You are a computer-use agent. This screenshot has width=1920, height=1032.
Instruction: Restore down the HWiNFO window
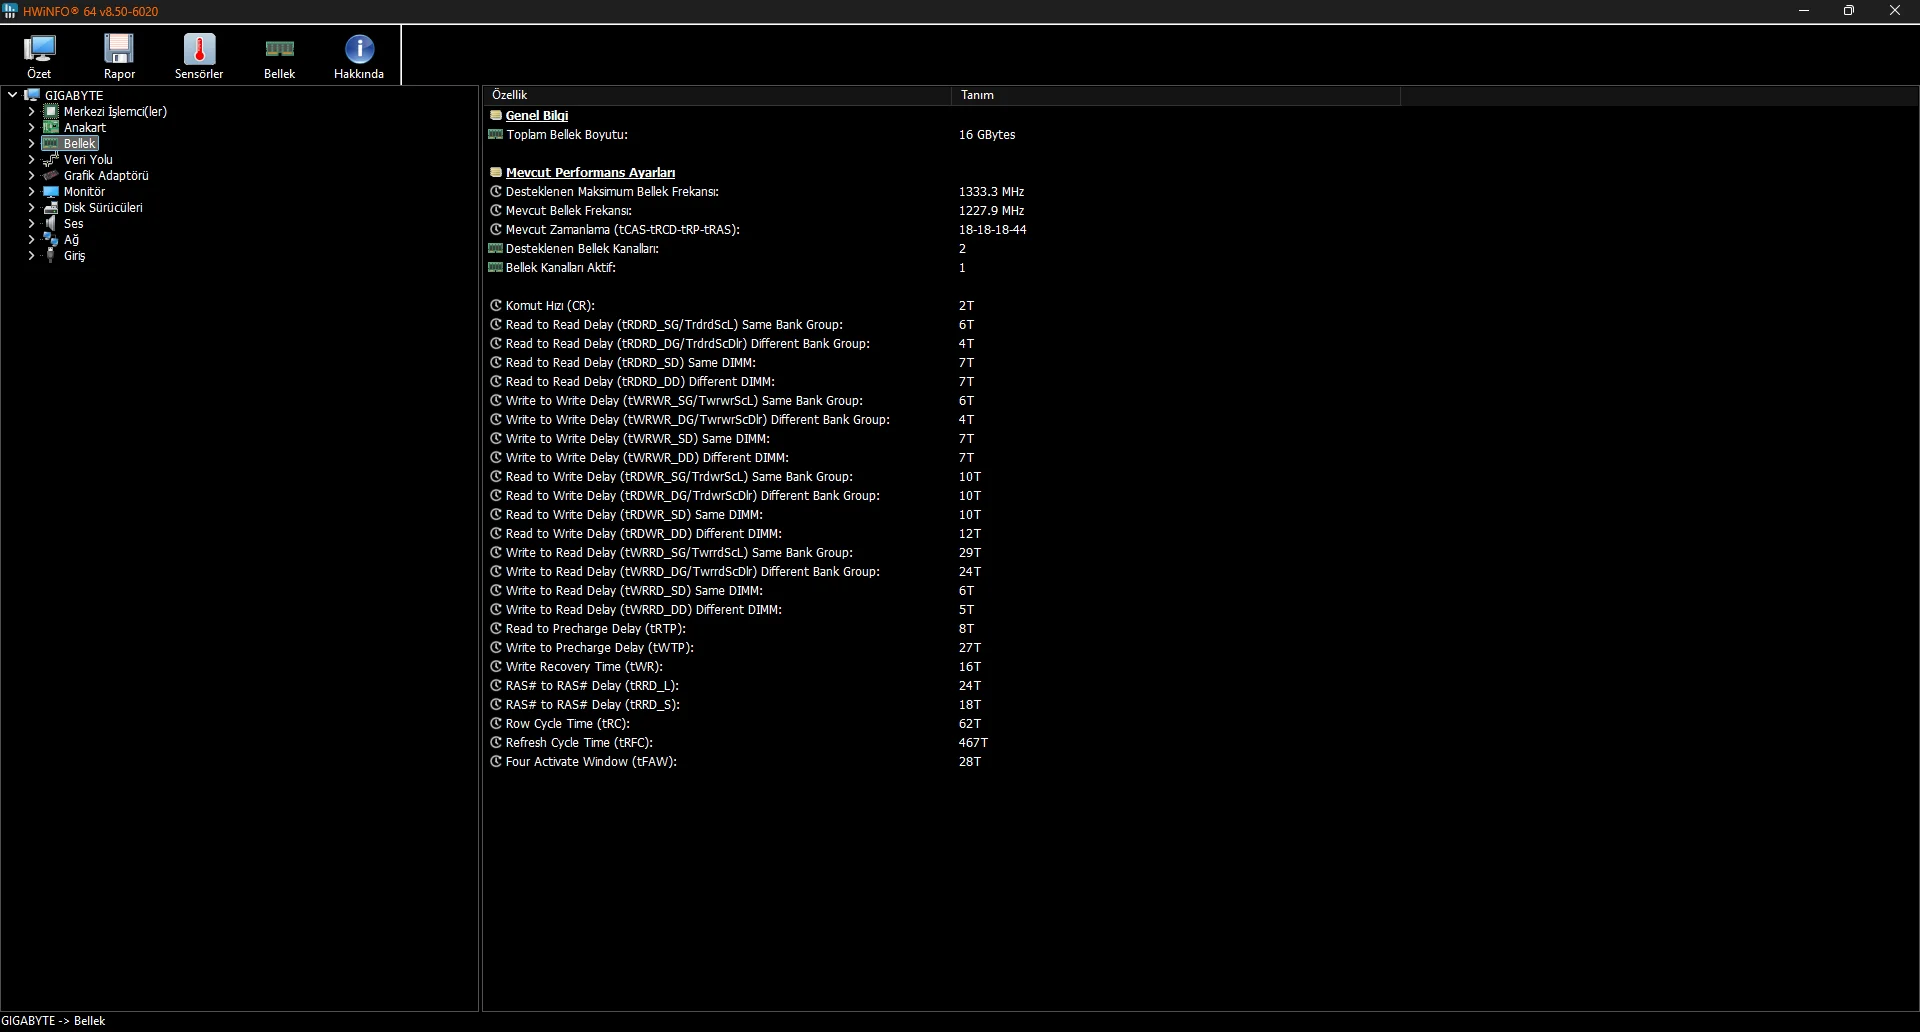1849,11
